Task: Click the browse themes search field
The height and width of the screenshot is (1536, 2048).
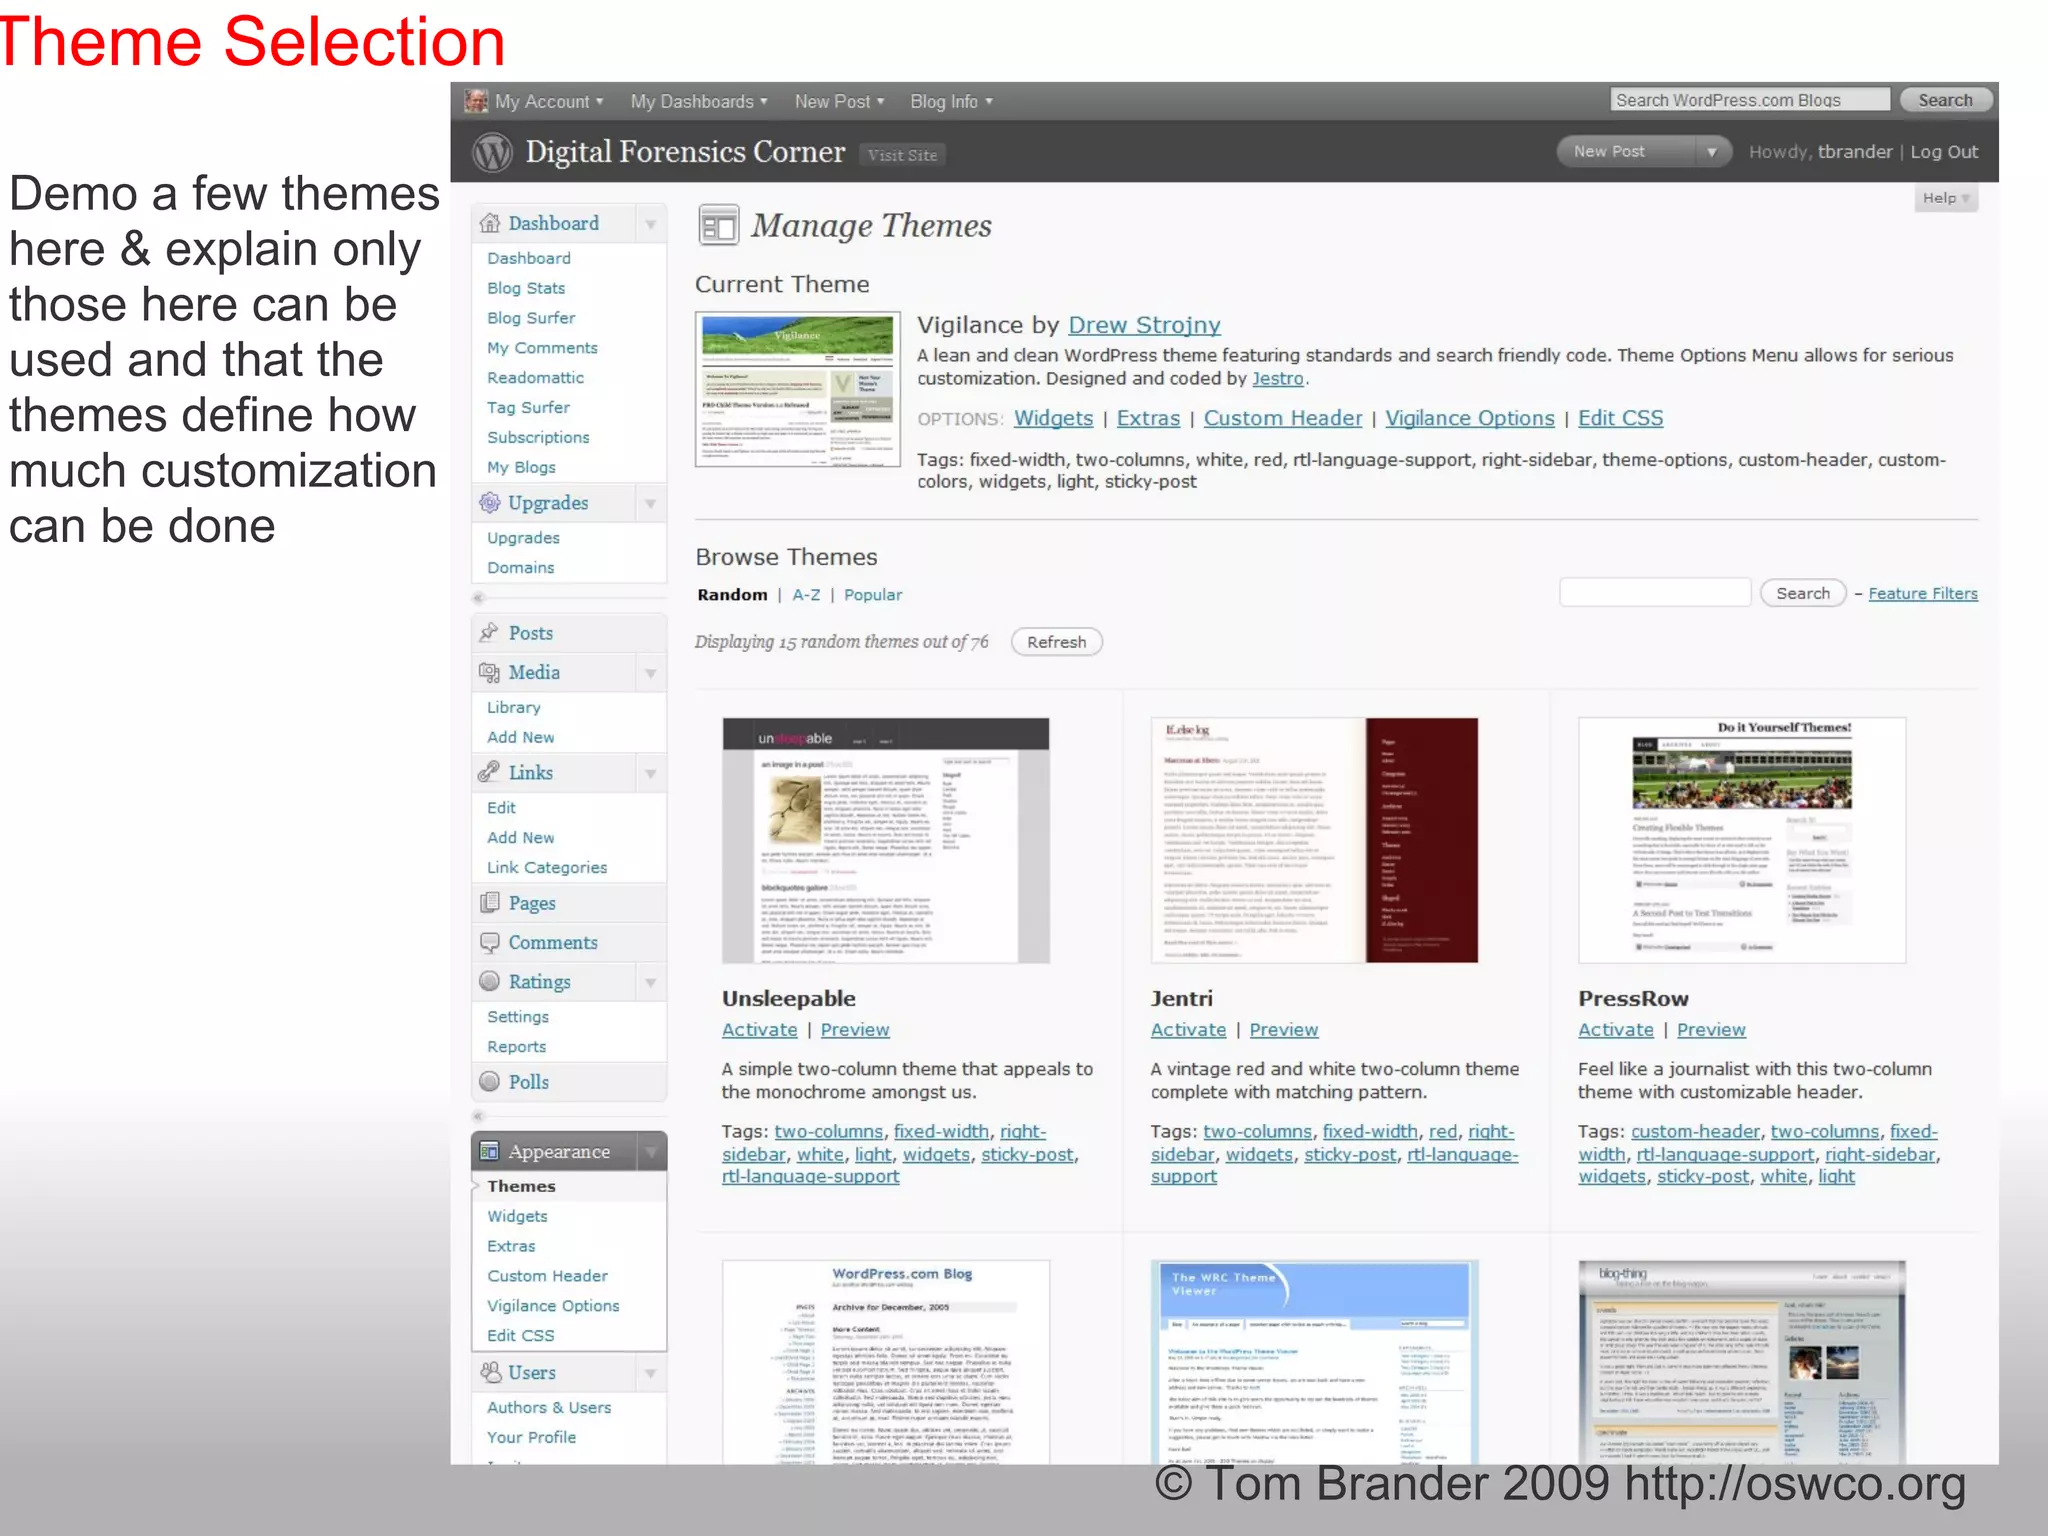Action: point(1654,593)
